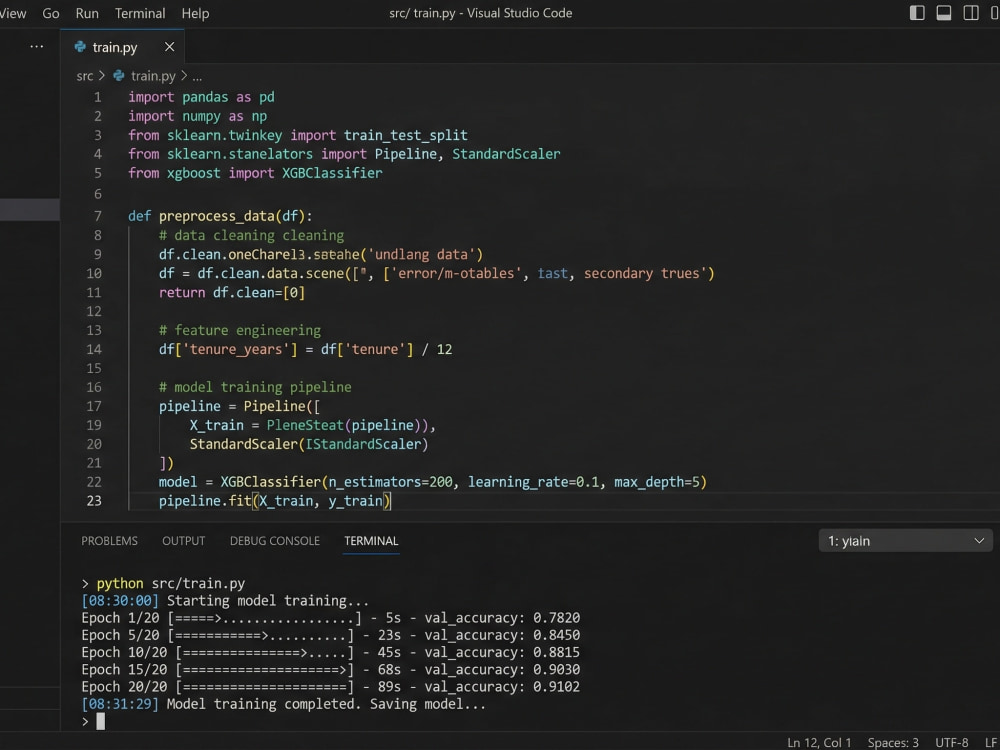The image size is (1000, 750).
Task: Open the Terminal menu
Action: click(x=140, y=13)
